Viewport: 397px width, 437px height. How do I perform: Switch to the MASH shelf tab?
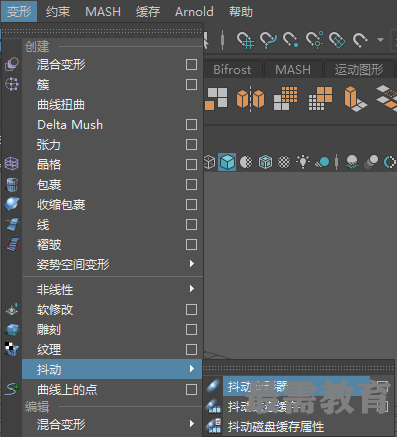(293, 70)
